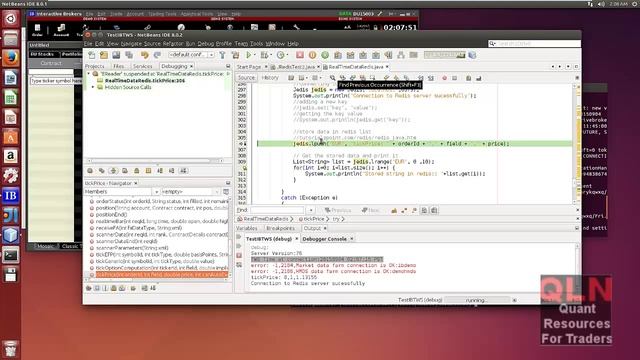This screenshot has width=640, height=360.
Task: Toggle first filter button at Navigator bottom
Action: 89,288
